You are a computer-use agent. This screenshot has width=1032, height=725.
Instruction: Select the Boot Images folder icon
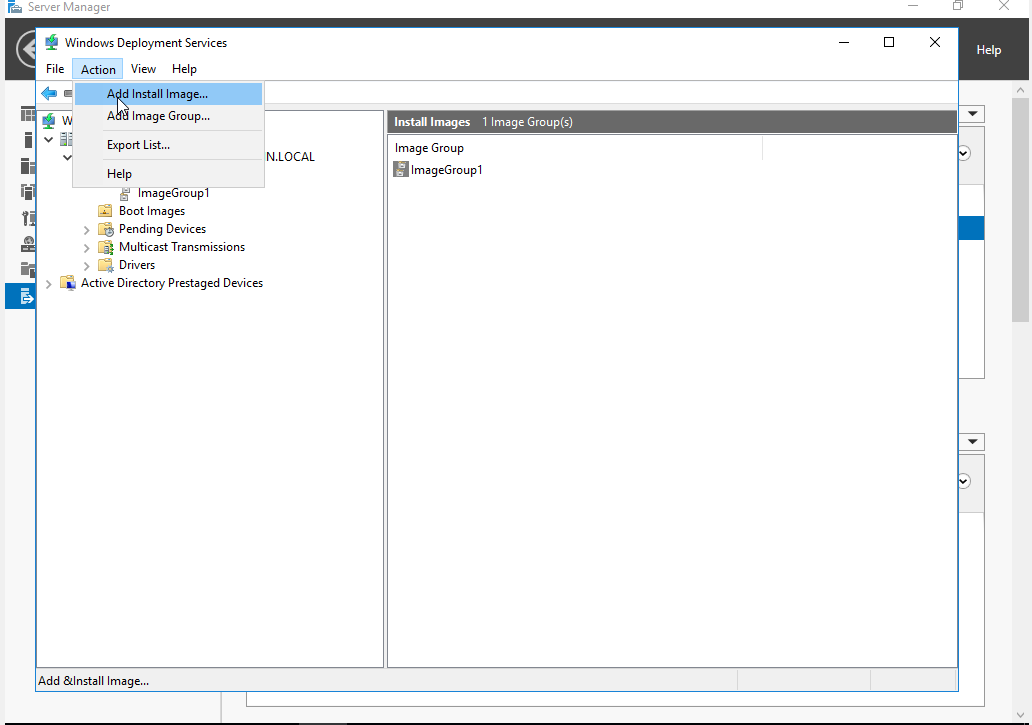106,211
